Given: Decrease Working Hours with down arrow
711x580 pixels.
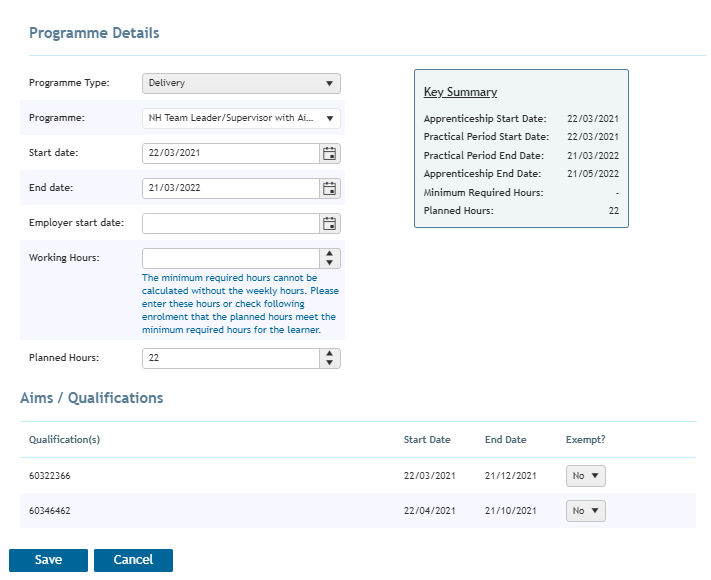Looking at the screenshot, I should point(330,263).
